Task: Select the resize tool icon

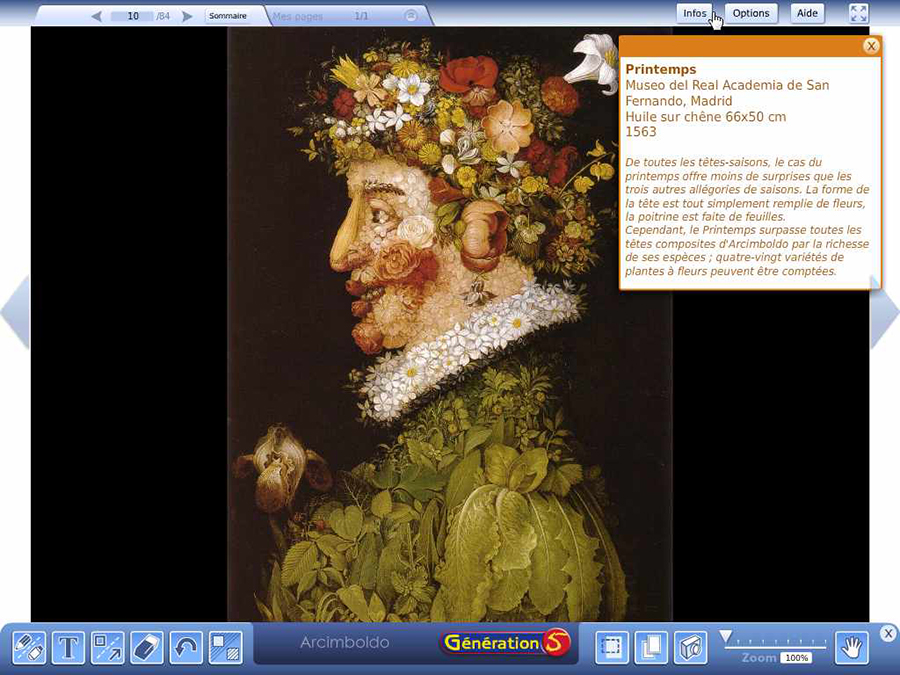Action: coord(106,648)
